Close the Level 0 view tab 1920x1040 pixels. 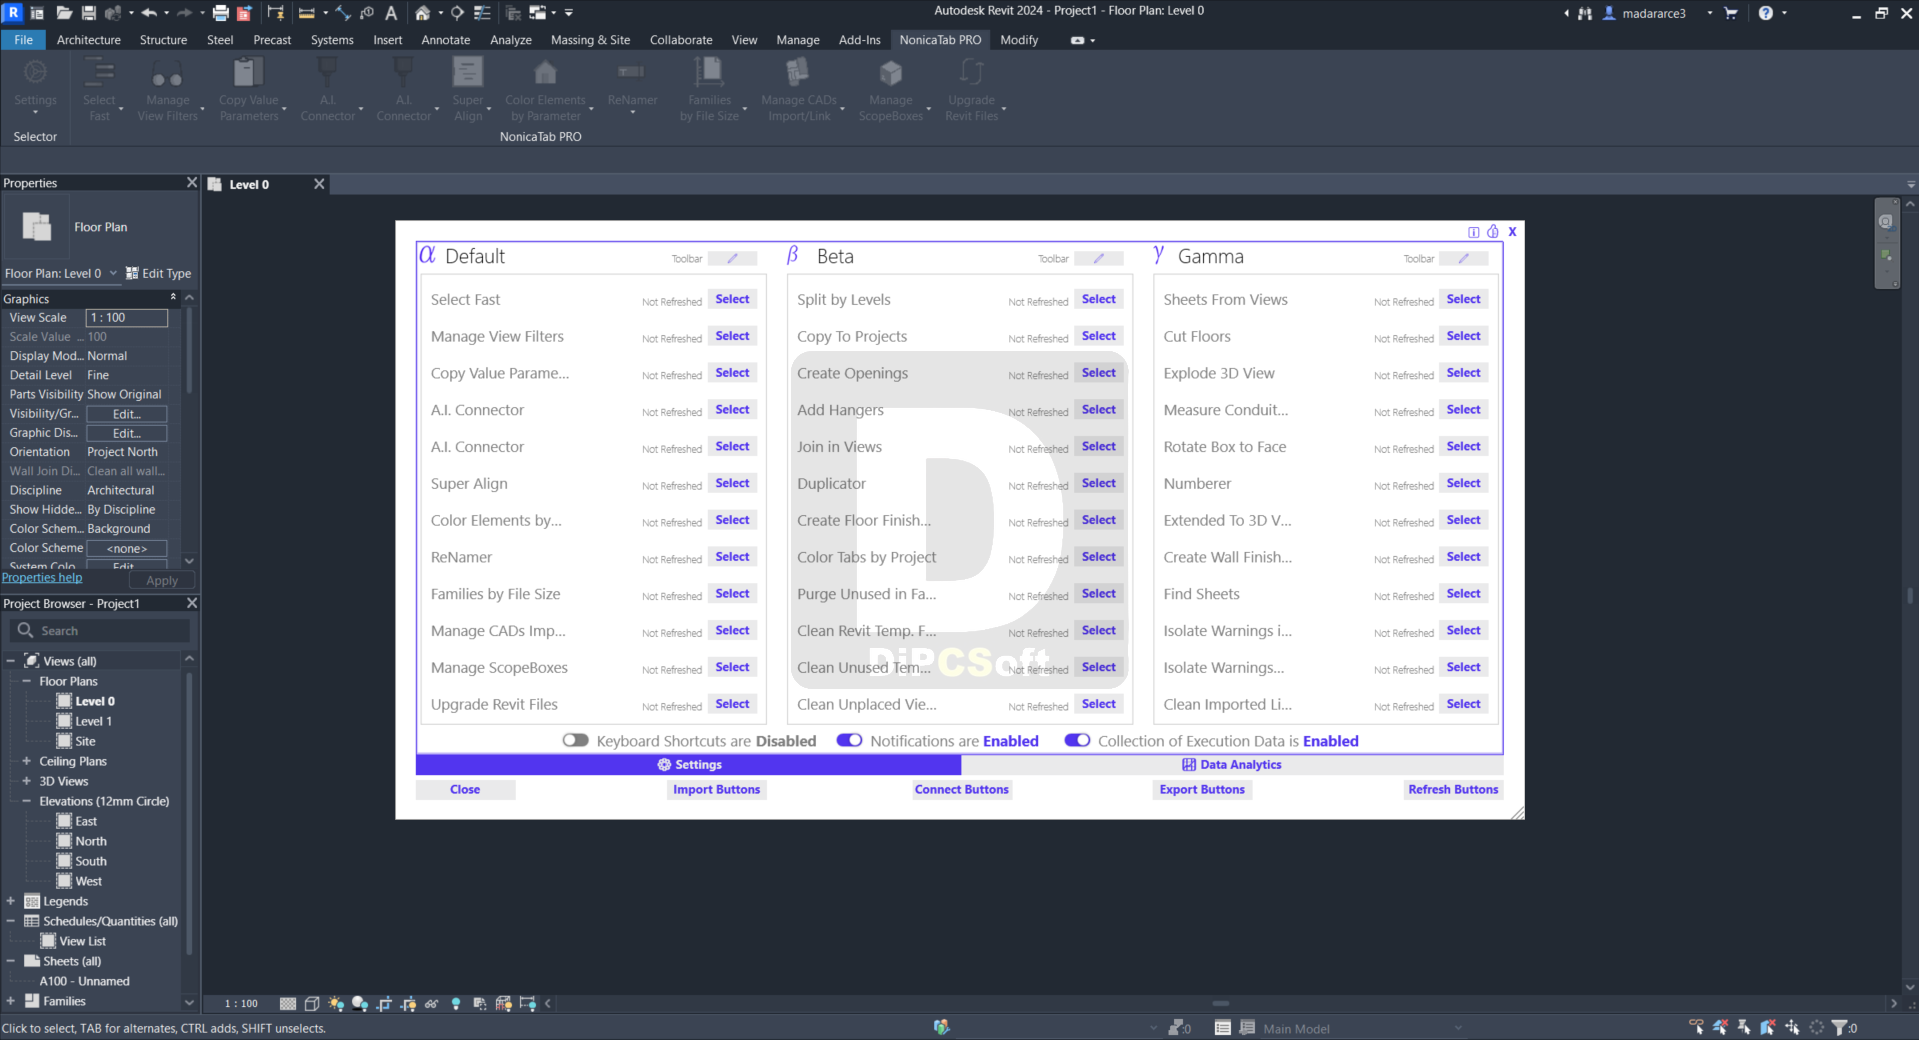(x=319, y=184)
